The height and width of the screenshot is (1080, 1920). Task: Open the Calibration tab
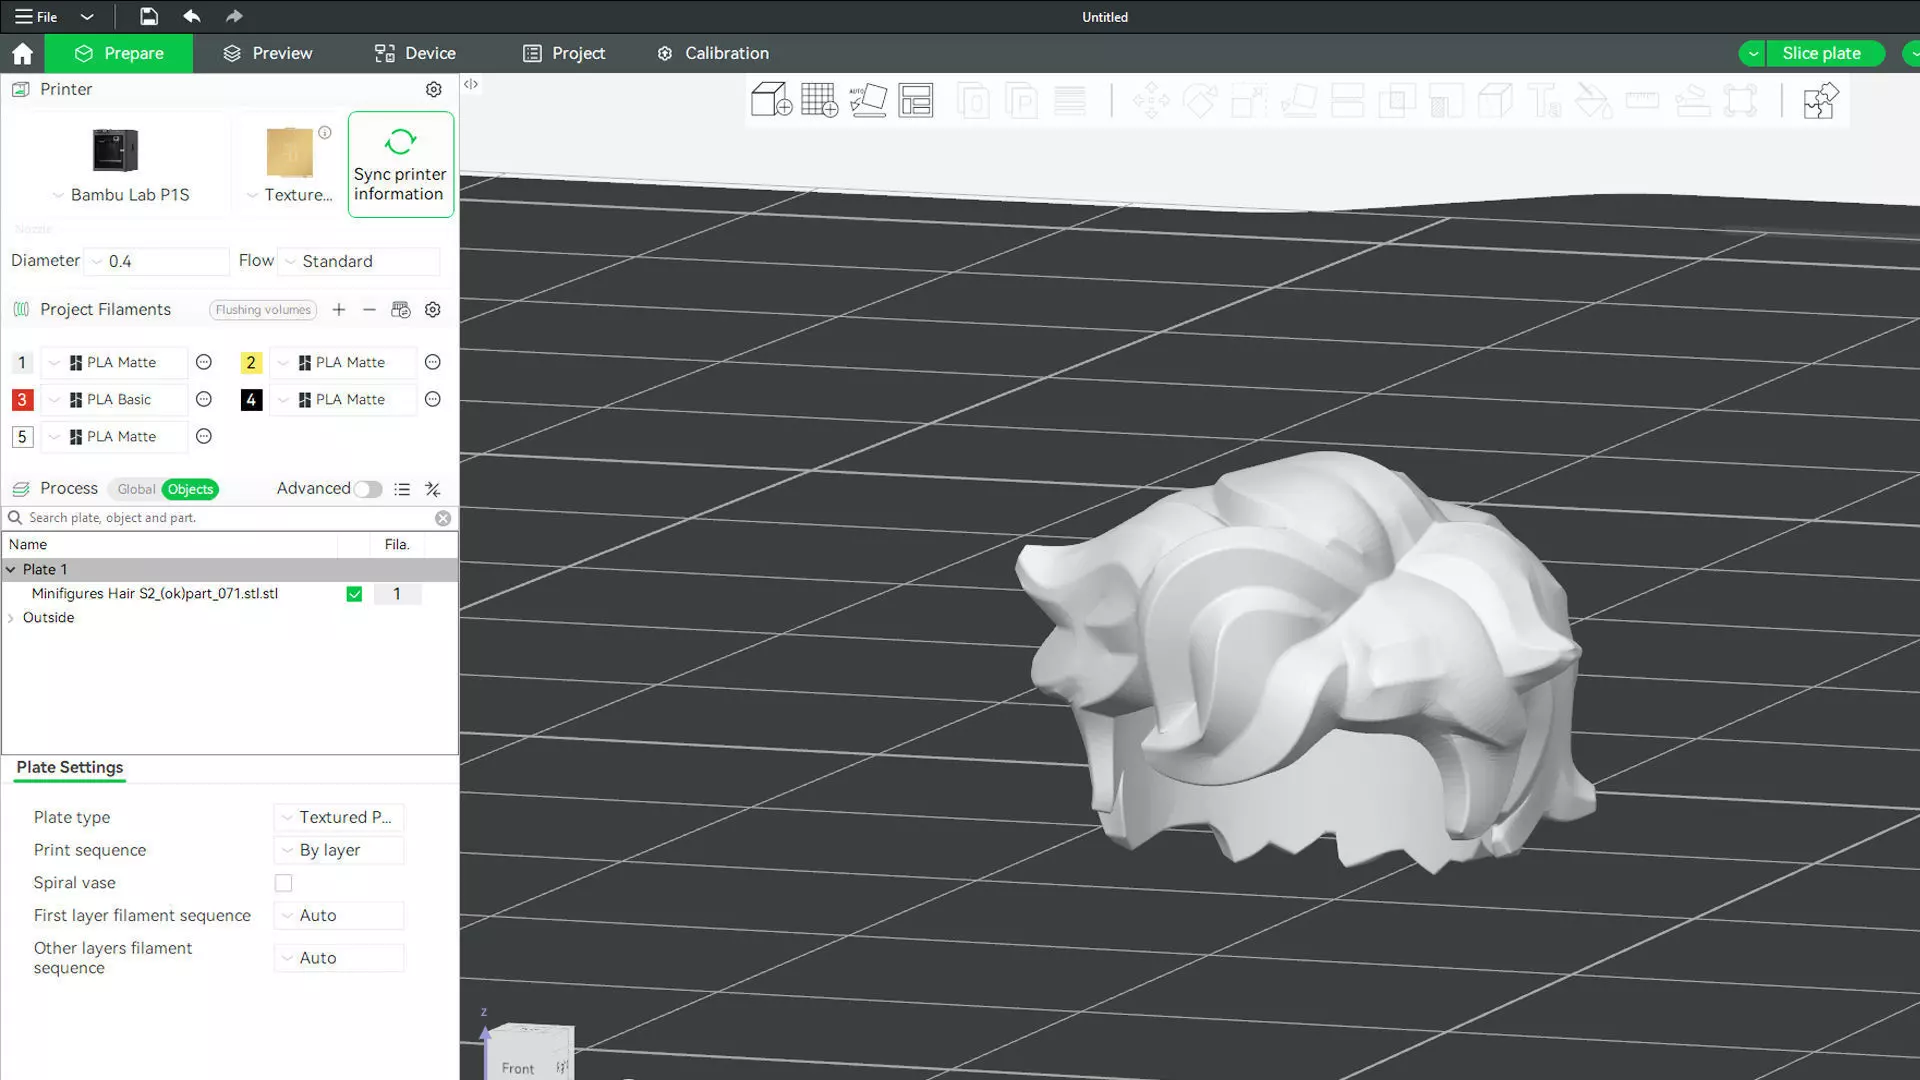click(713, 53)
